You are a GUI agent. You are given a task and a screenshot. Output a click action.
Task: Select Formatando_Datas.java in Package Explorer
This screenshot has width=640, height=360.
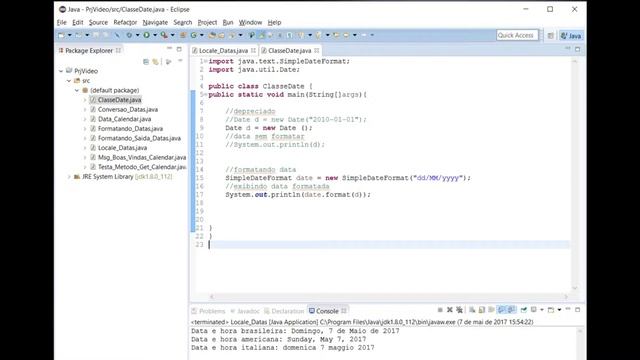coord(130,129)
